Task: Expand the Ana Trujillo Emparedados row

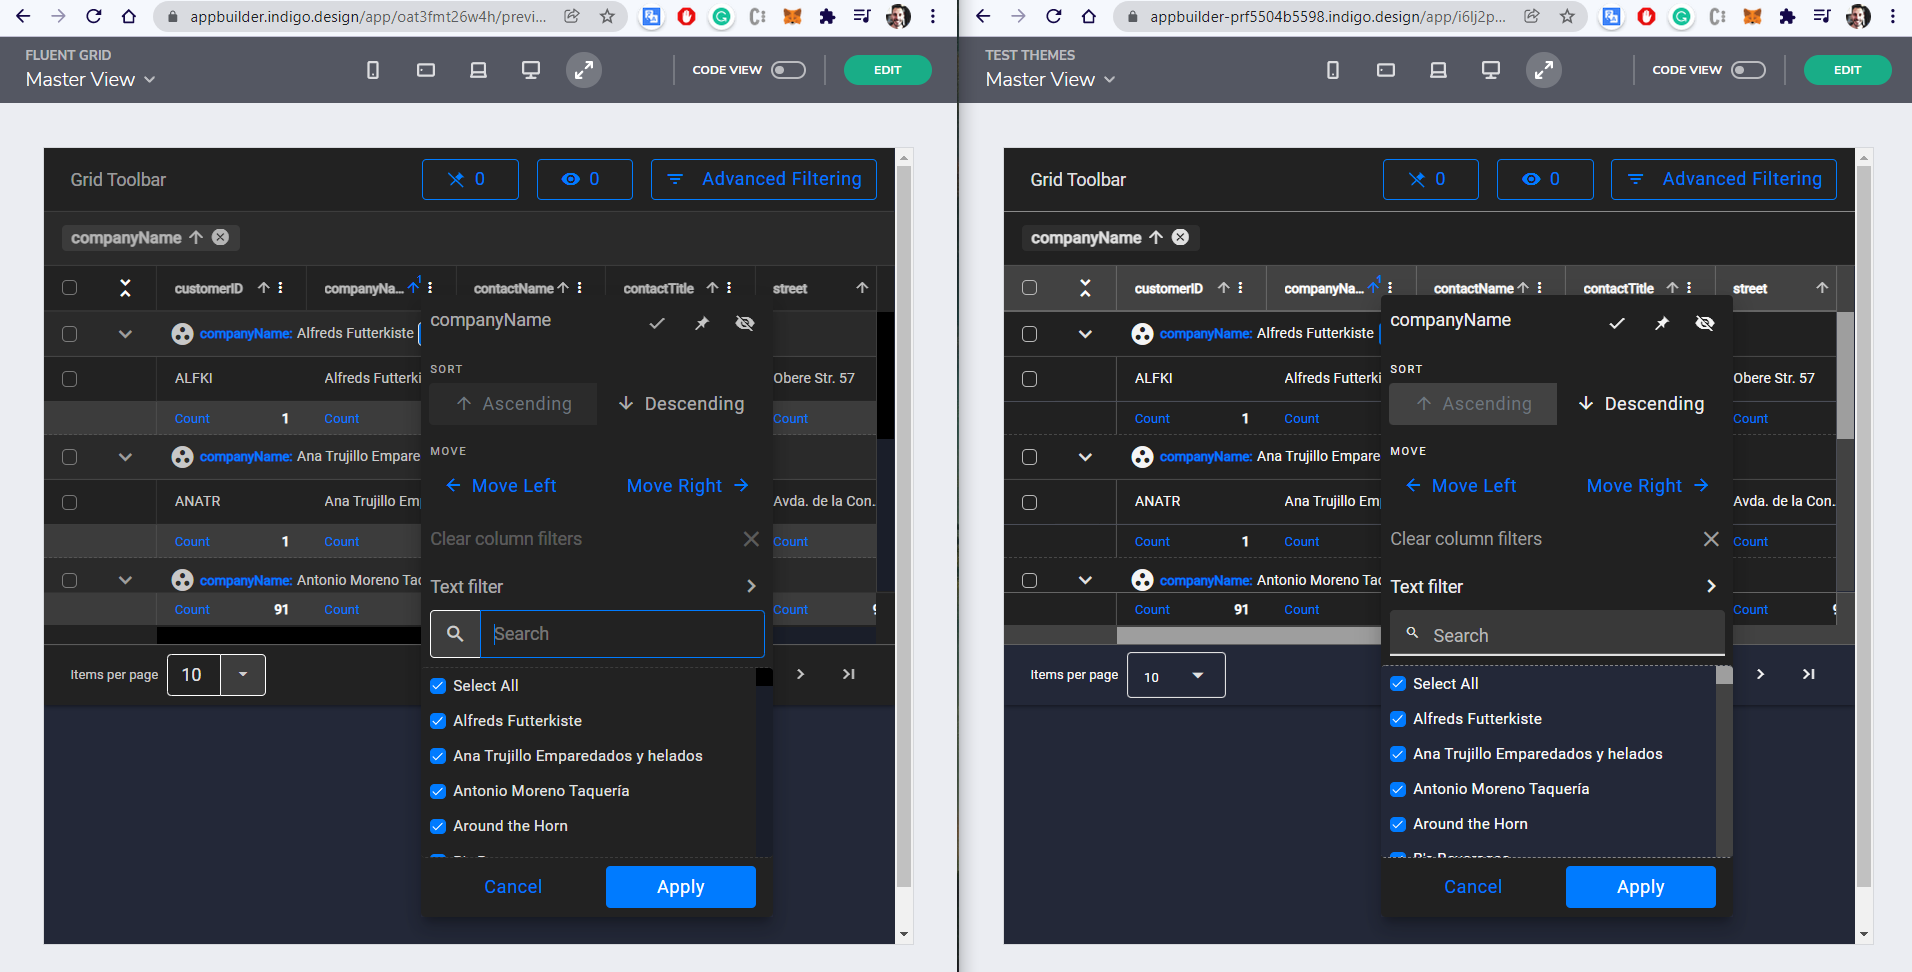Action: point(125,457)
